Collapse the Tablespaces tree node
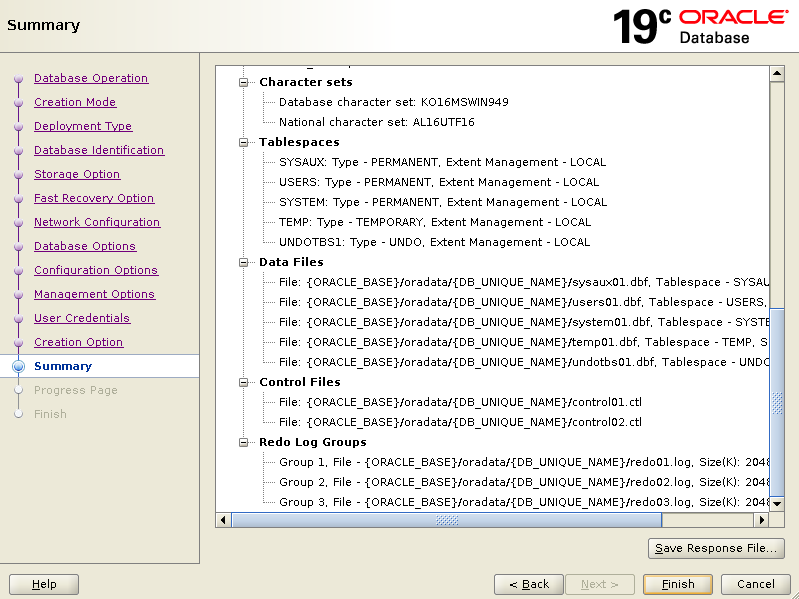Image resolution: width=799 pixels, height=599 pixels. click(x=244, y=142)
